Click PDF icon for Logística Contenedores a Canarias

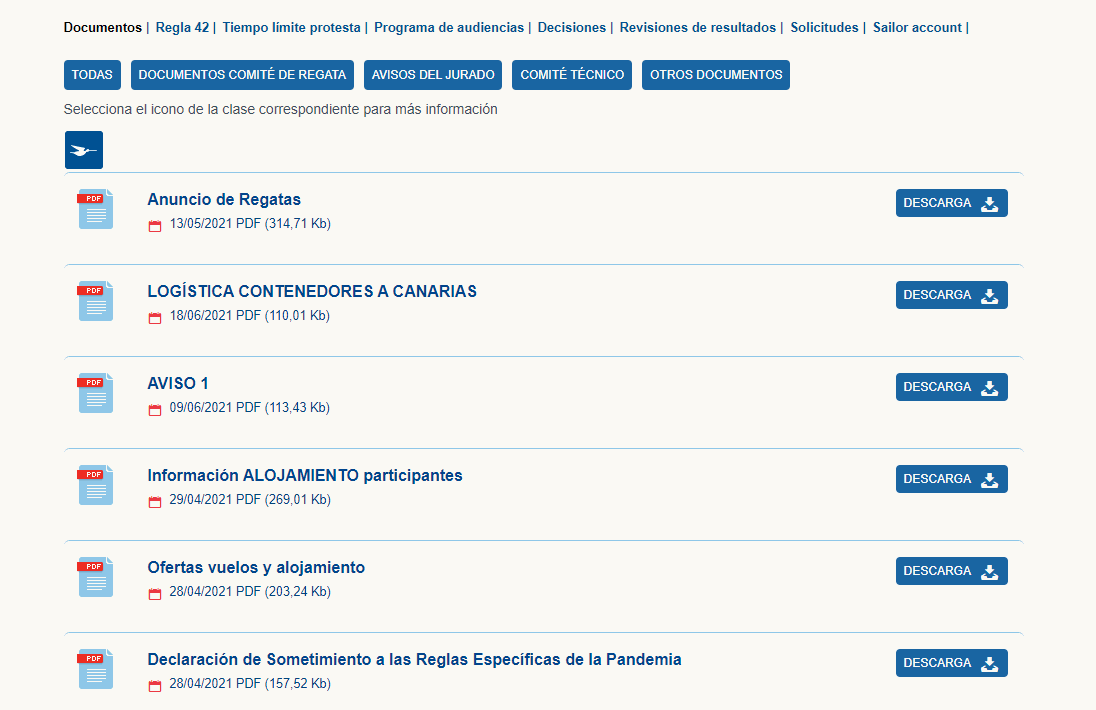(x=95, y=301)
